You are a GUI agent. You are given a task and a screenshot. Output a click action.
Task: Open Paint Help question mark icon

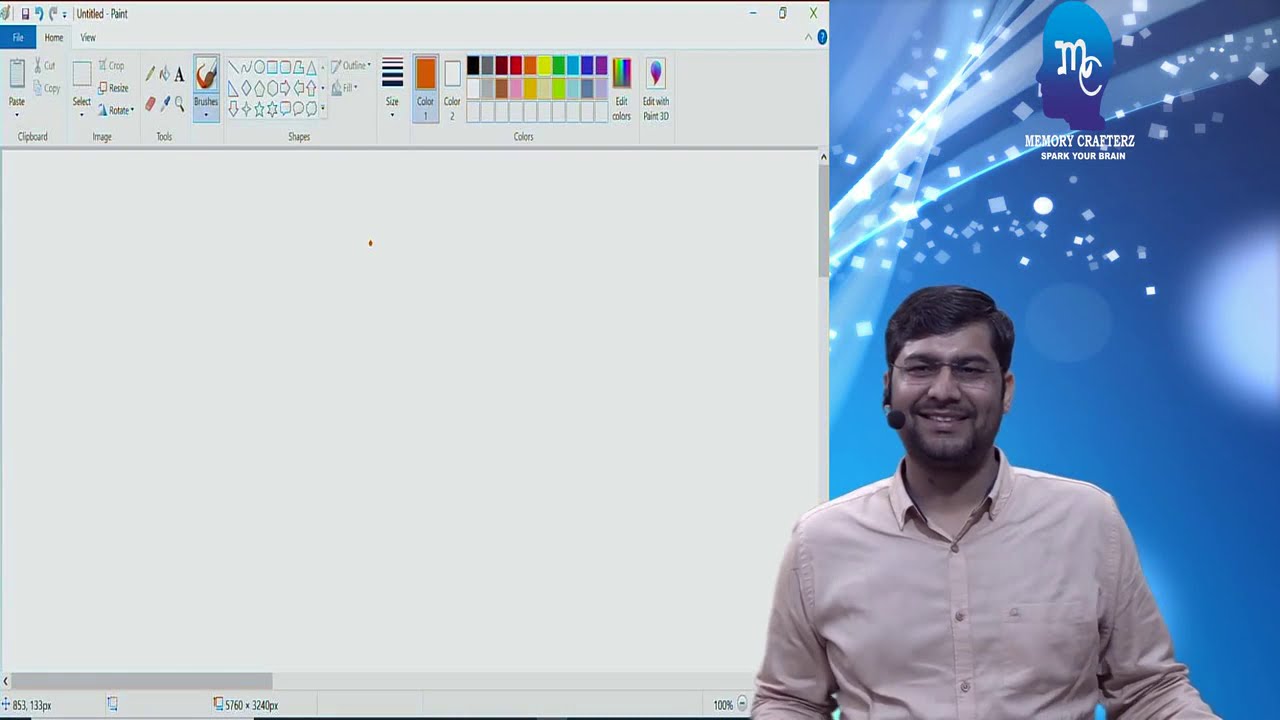[822, 37]
